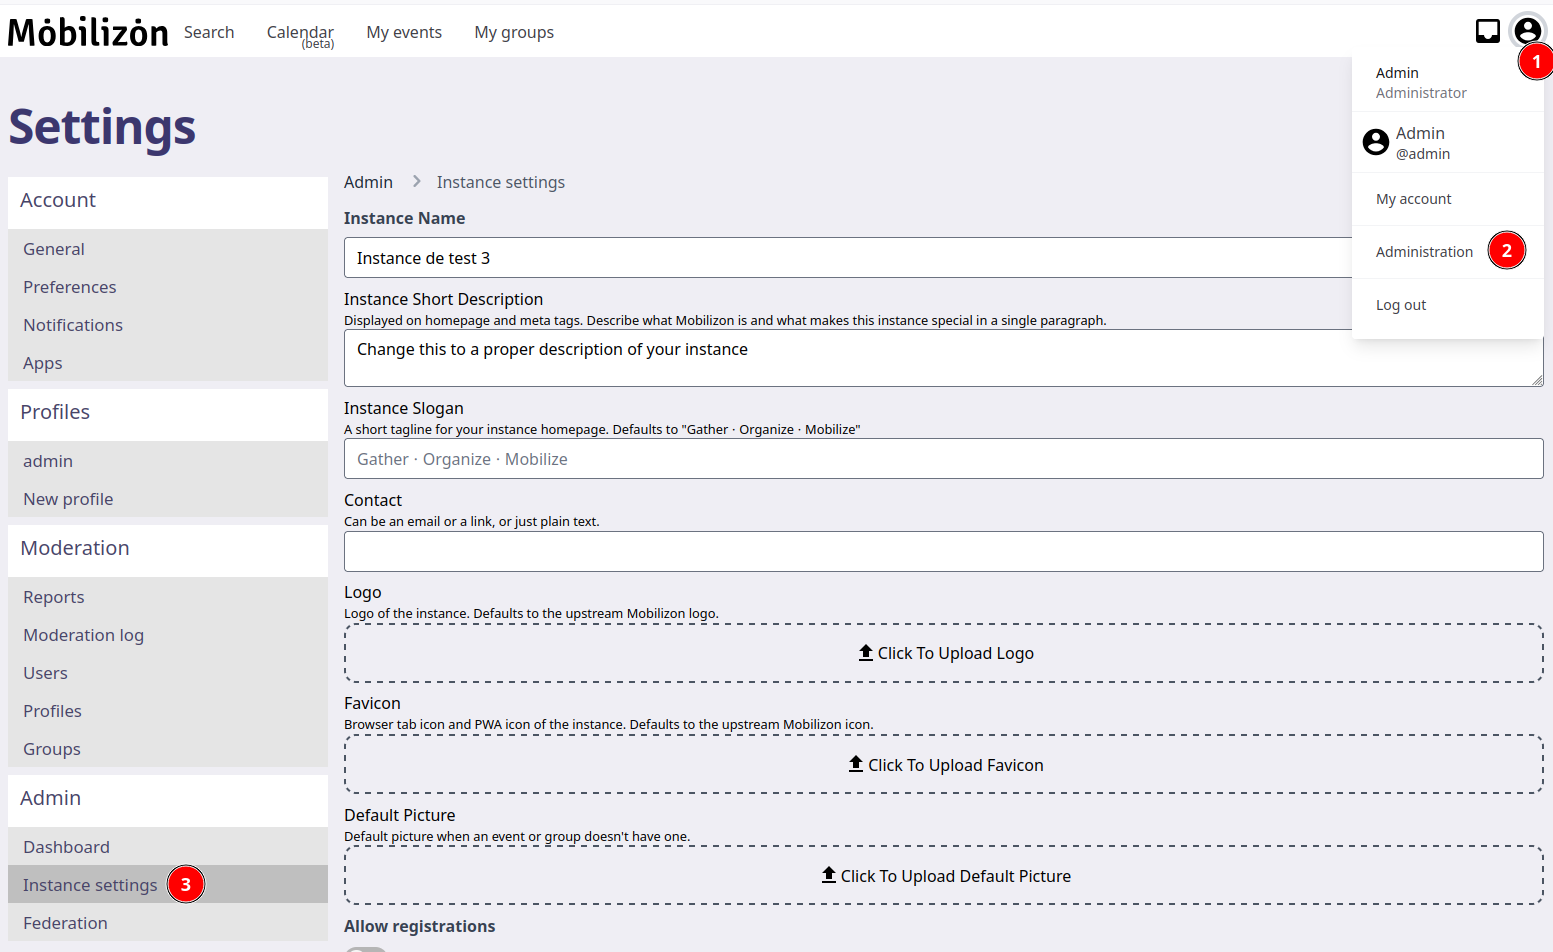This screenshot has height=952, width=1553.
Task: Click the upload icon in Logo field
Action: pos(866,653)
